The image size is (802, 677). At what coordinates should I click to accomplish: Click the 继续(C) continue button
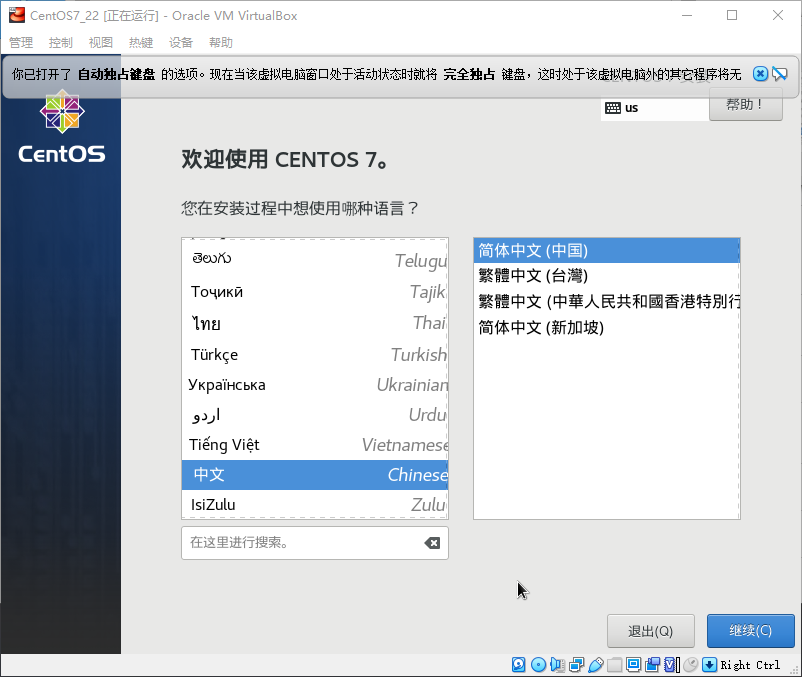751,631
